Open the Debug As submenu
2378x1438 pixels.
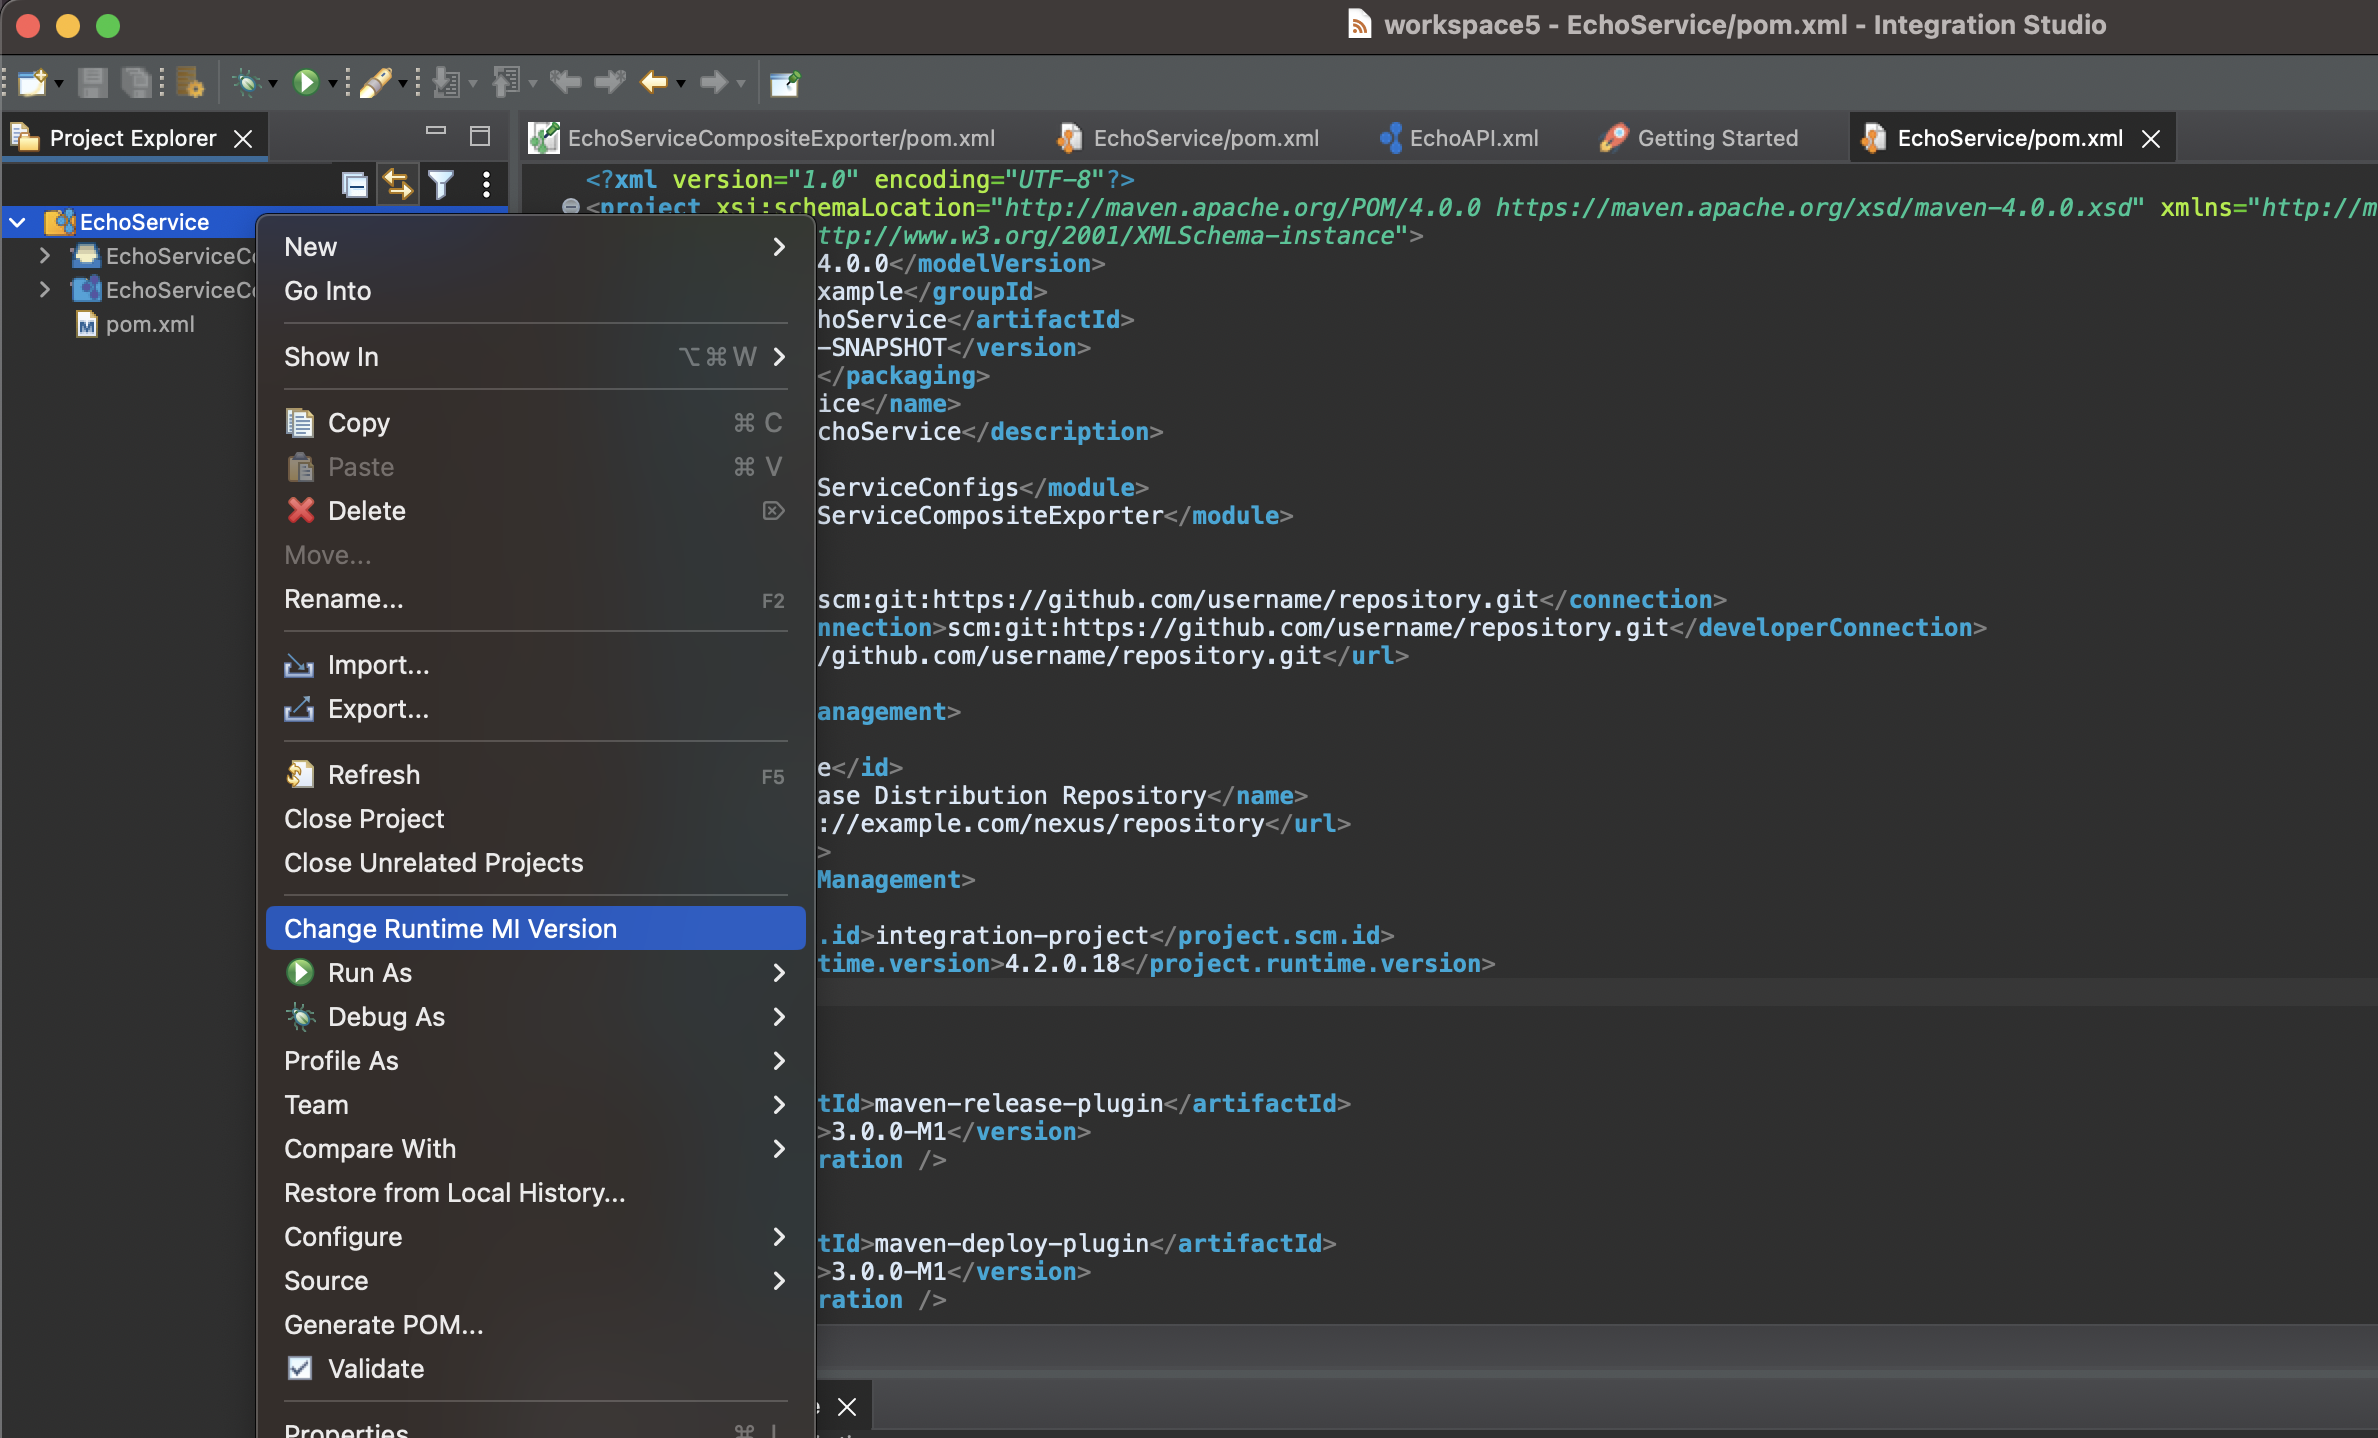tap(535, 1016)
